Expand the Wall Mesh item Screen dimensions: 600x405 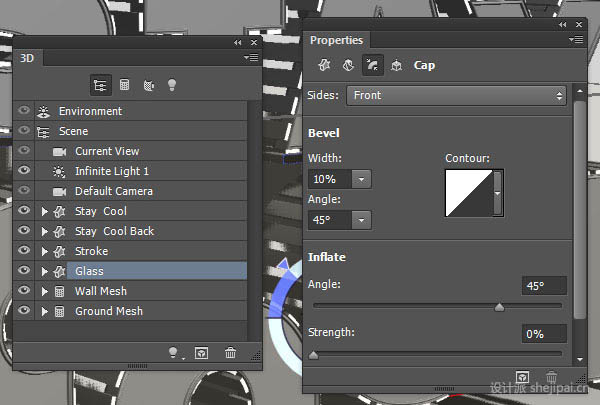click(x=44, y=291)
